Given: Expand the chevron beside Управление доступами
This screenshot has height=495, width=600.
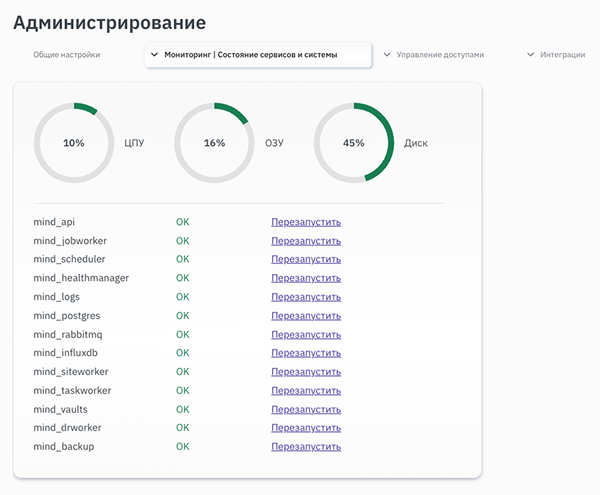Looking at the screenshot, I should pos(387,55).
